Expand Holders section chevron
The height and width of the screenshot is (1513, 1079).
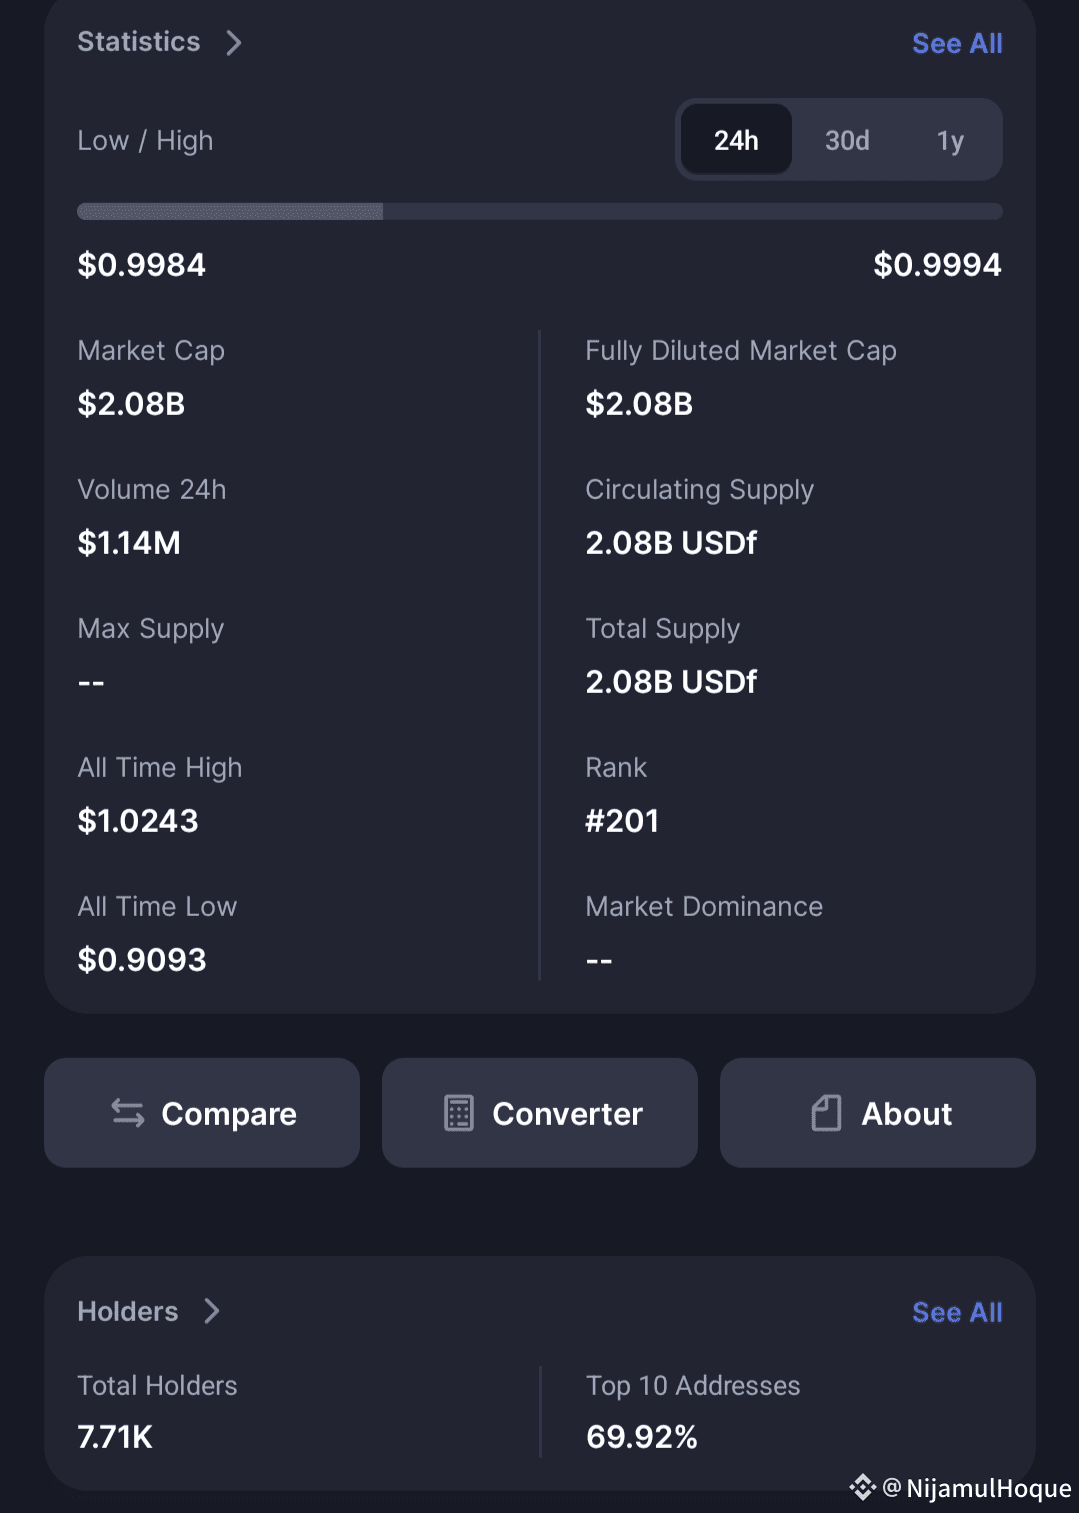tap(212, 1311)
